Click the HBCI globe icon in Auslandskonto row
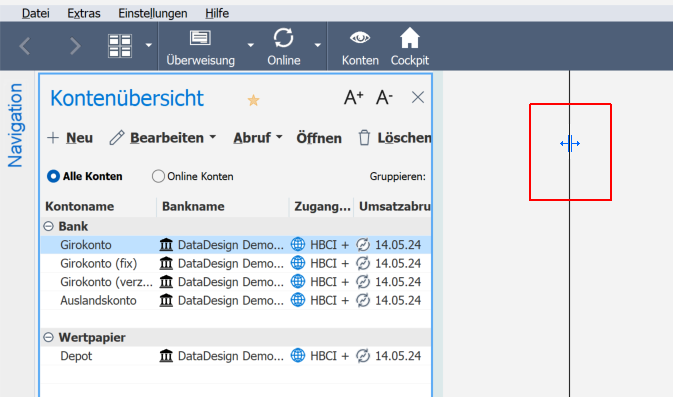Viewport: 673px width, 397px height. 298,300
